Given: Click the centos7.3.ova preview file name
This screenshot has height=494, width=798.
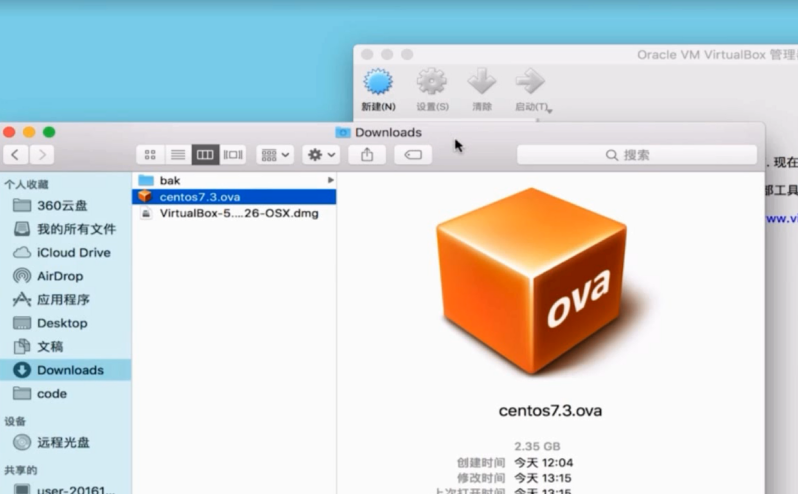Looking at the screenshot, I should 550,411.
